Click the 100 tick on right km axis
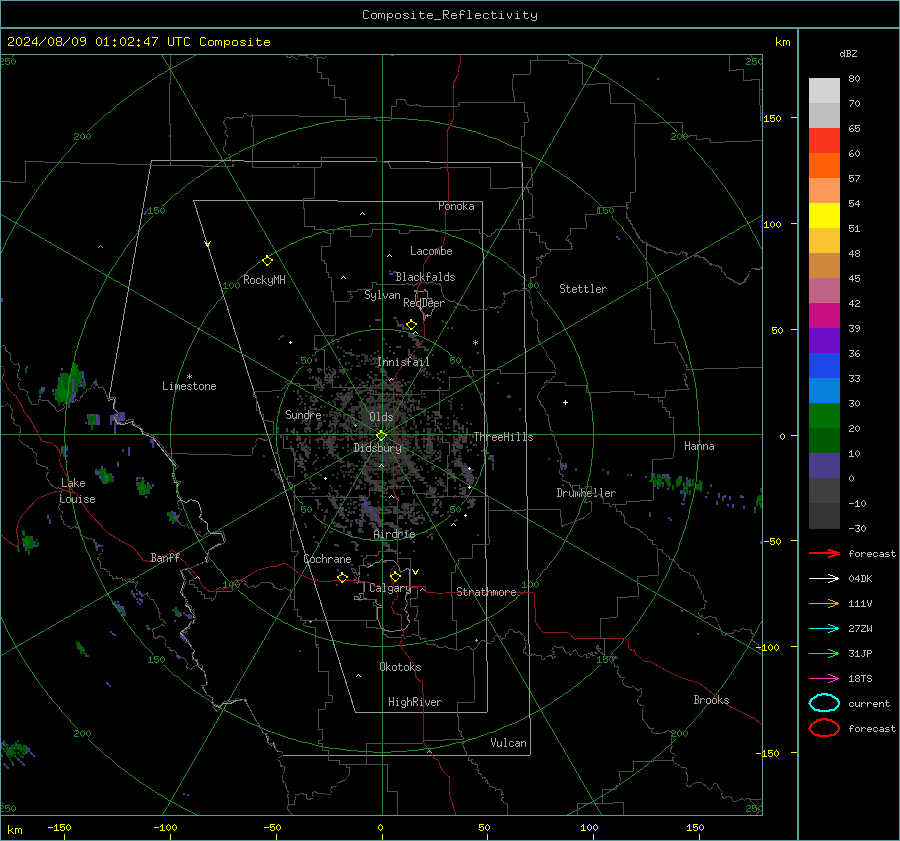The image size is (900, 841). coord(773,224)
